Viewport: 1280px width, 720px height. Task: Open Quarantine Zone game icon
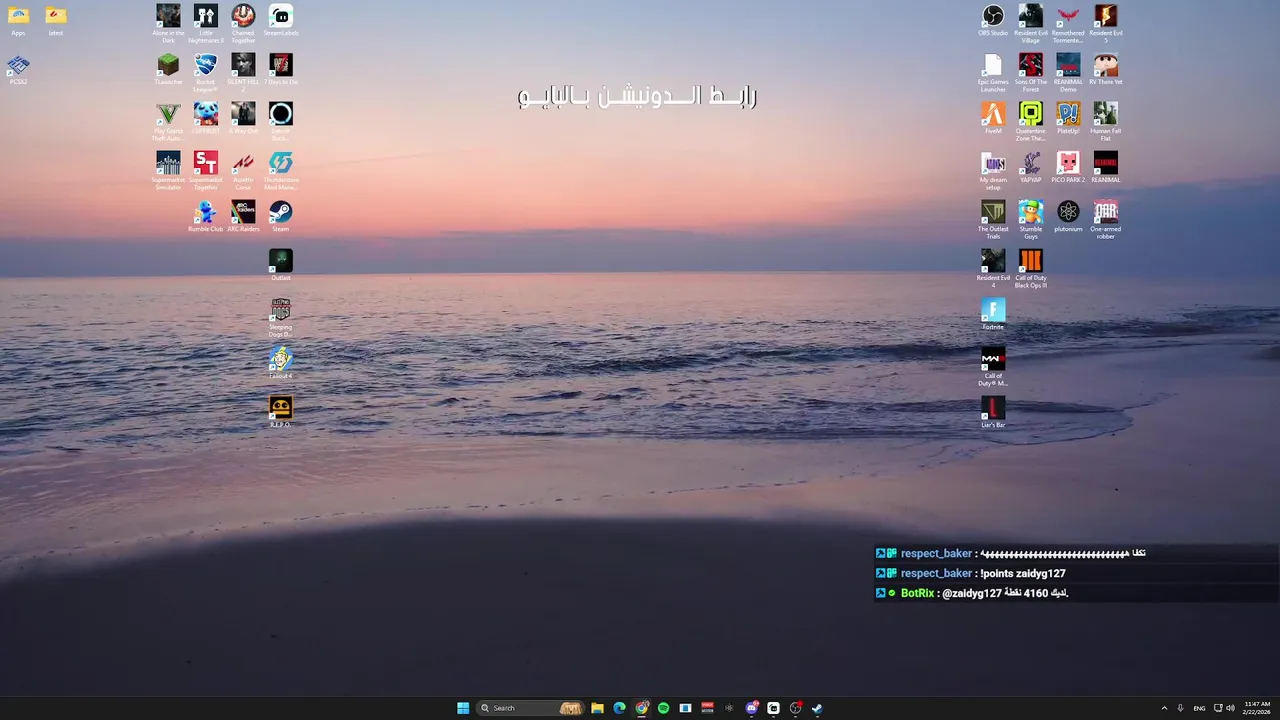[1031, 122]
